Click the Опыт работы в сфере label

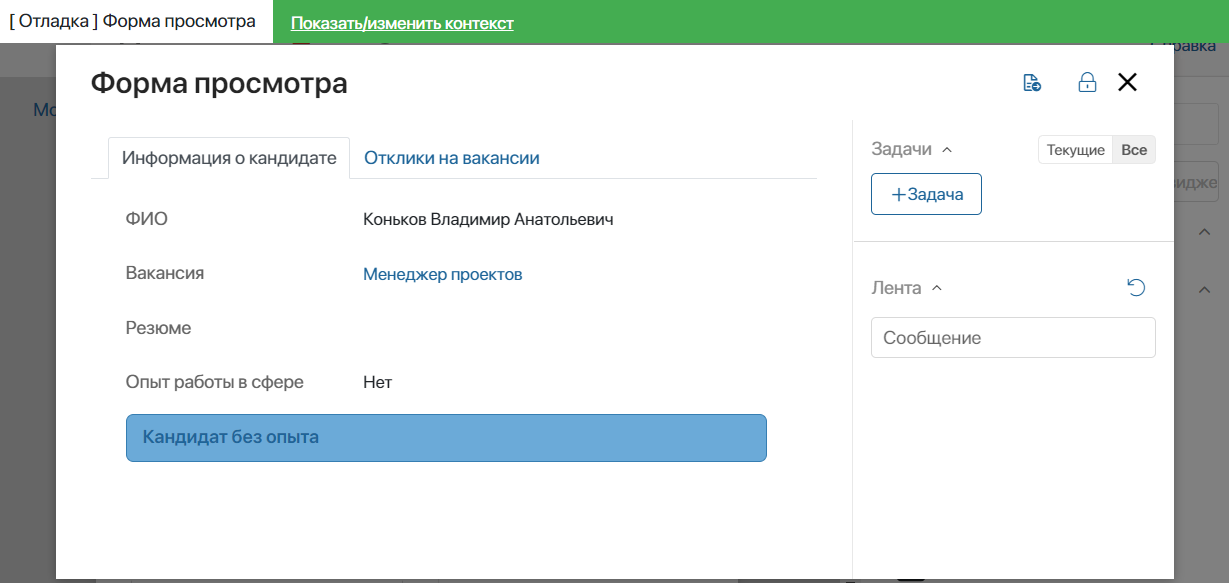(x=215, y=382)
